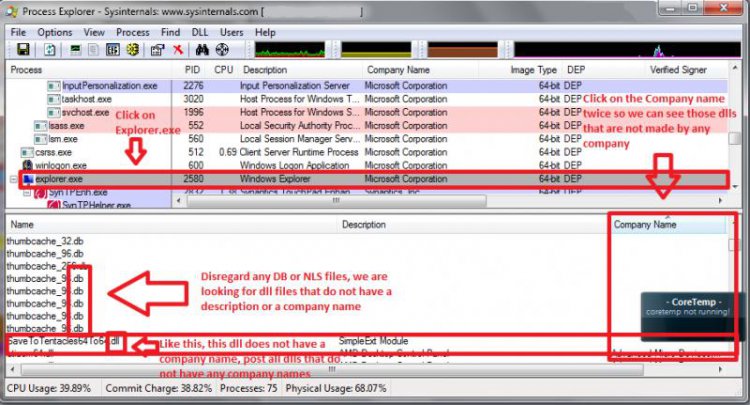Click the lsm.exe process icon

coord(40,139)
